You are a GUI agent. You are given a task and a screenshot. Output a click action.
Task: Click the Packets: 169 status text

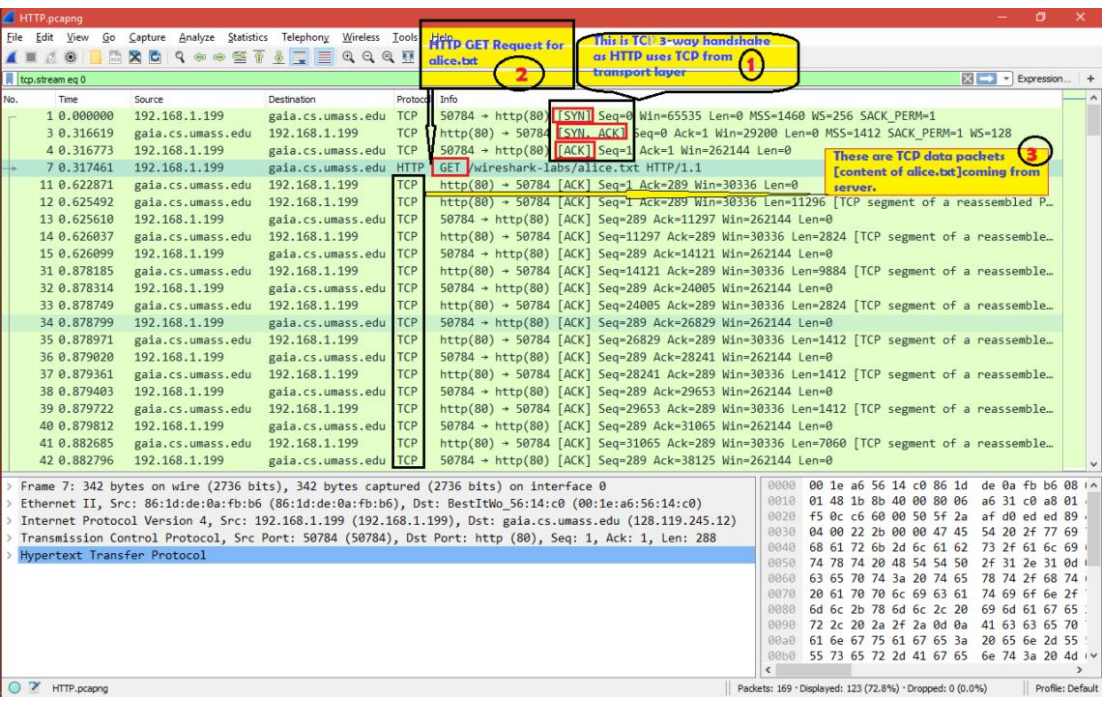click(x=766, y=688)
